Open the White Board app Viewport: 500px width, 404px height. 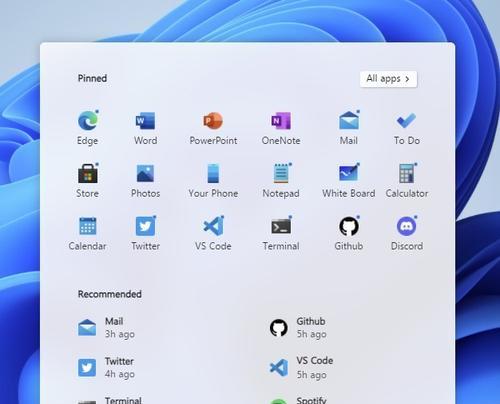point(349,181)
